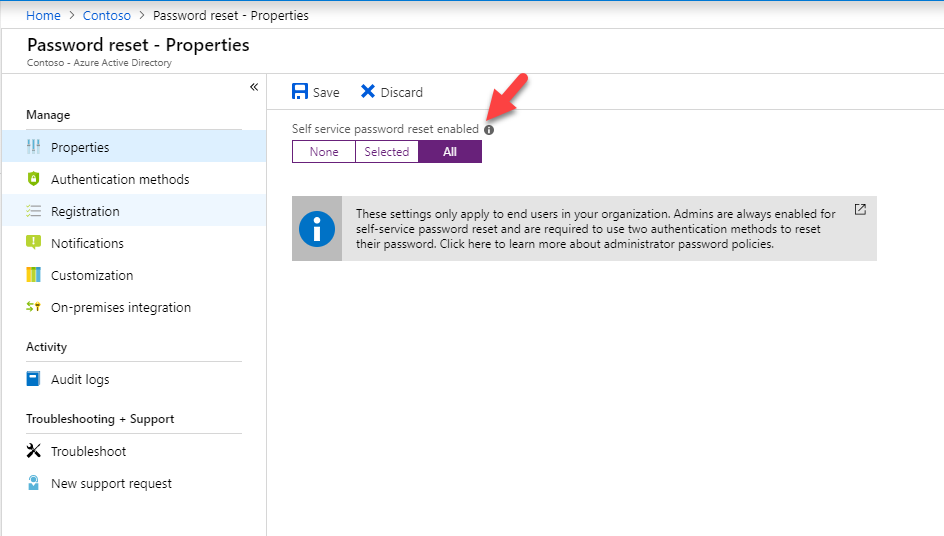This screenshot has width=944, height=536.
Task: Open the Troubleshoot page
Action: tap(134, 451)
